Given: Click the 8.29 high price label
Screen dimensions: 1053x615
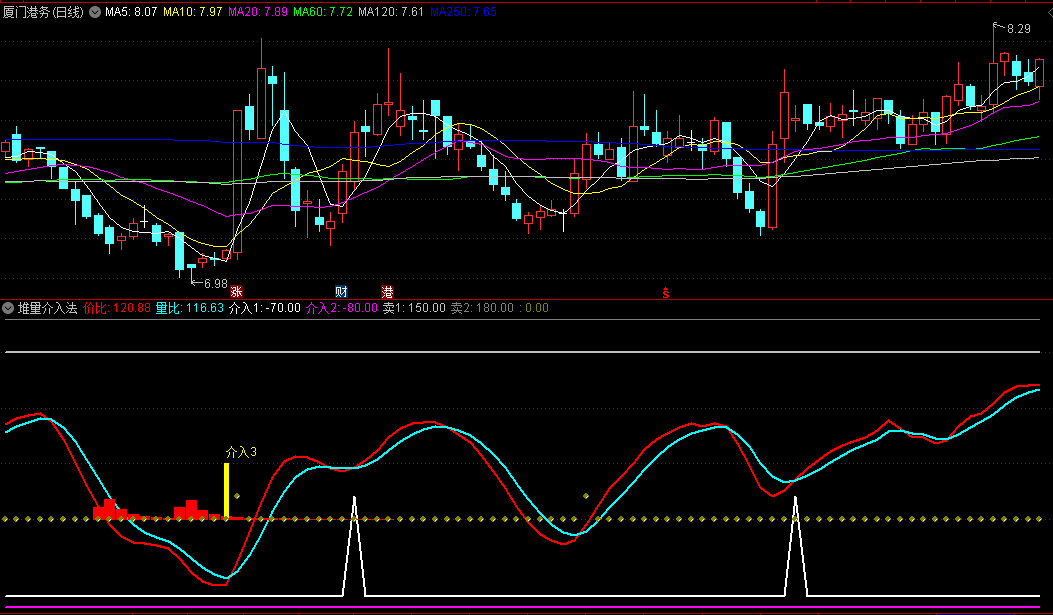Looking at the screenshot, I should tap(1019, 29).
